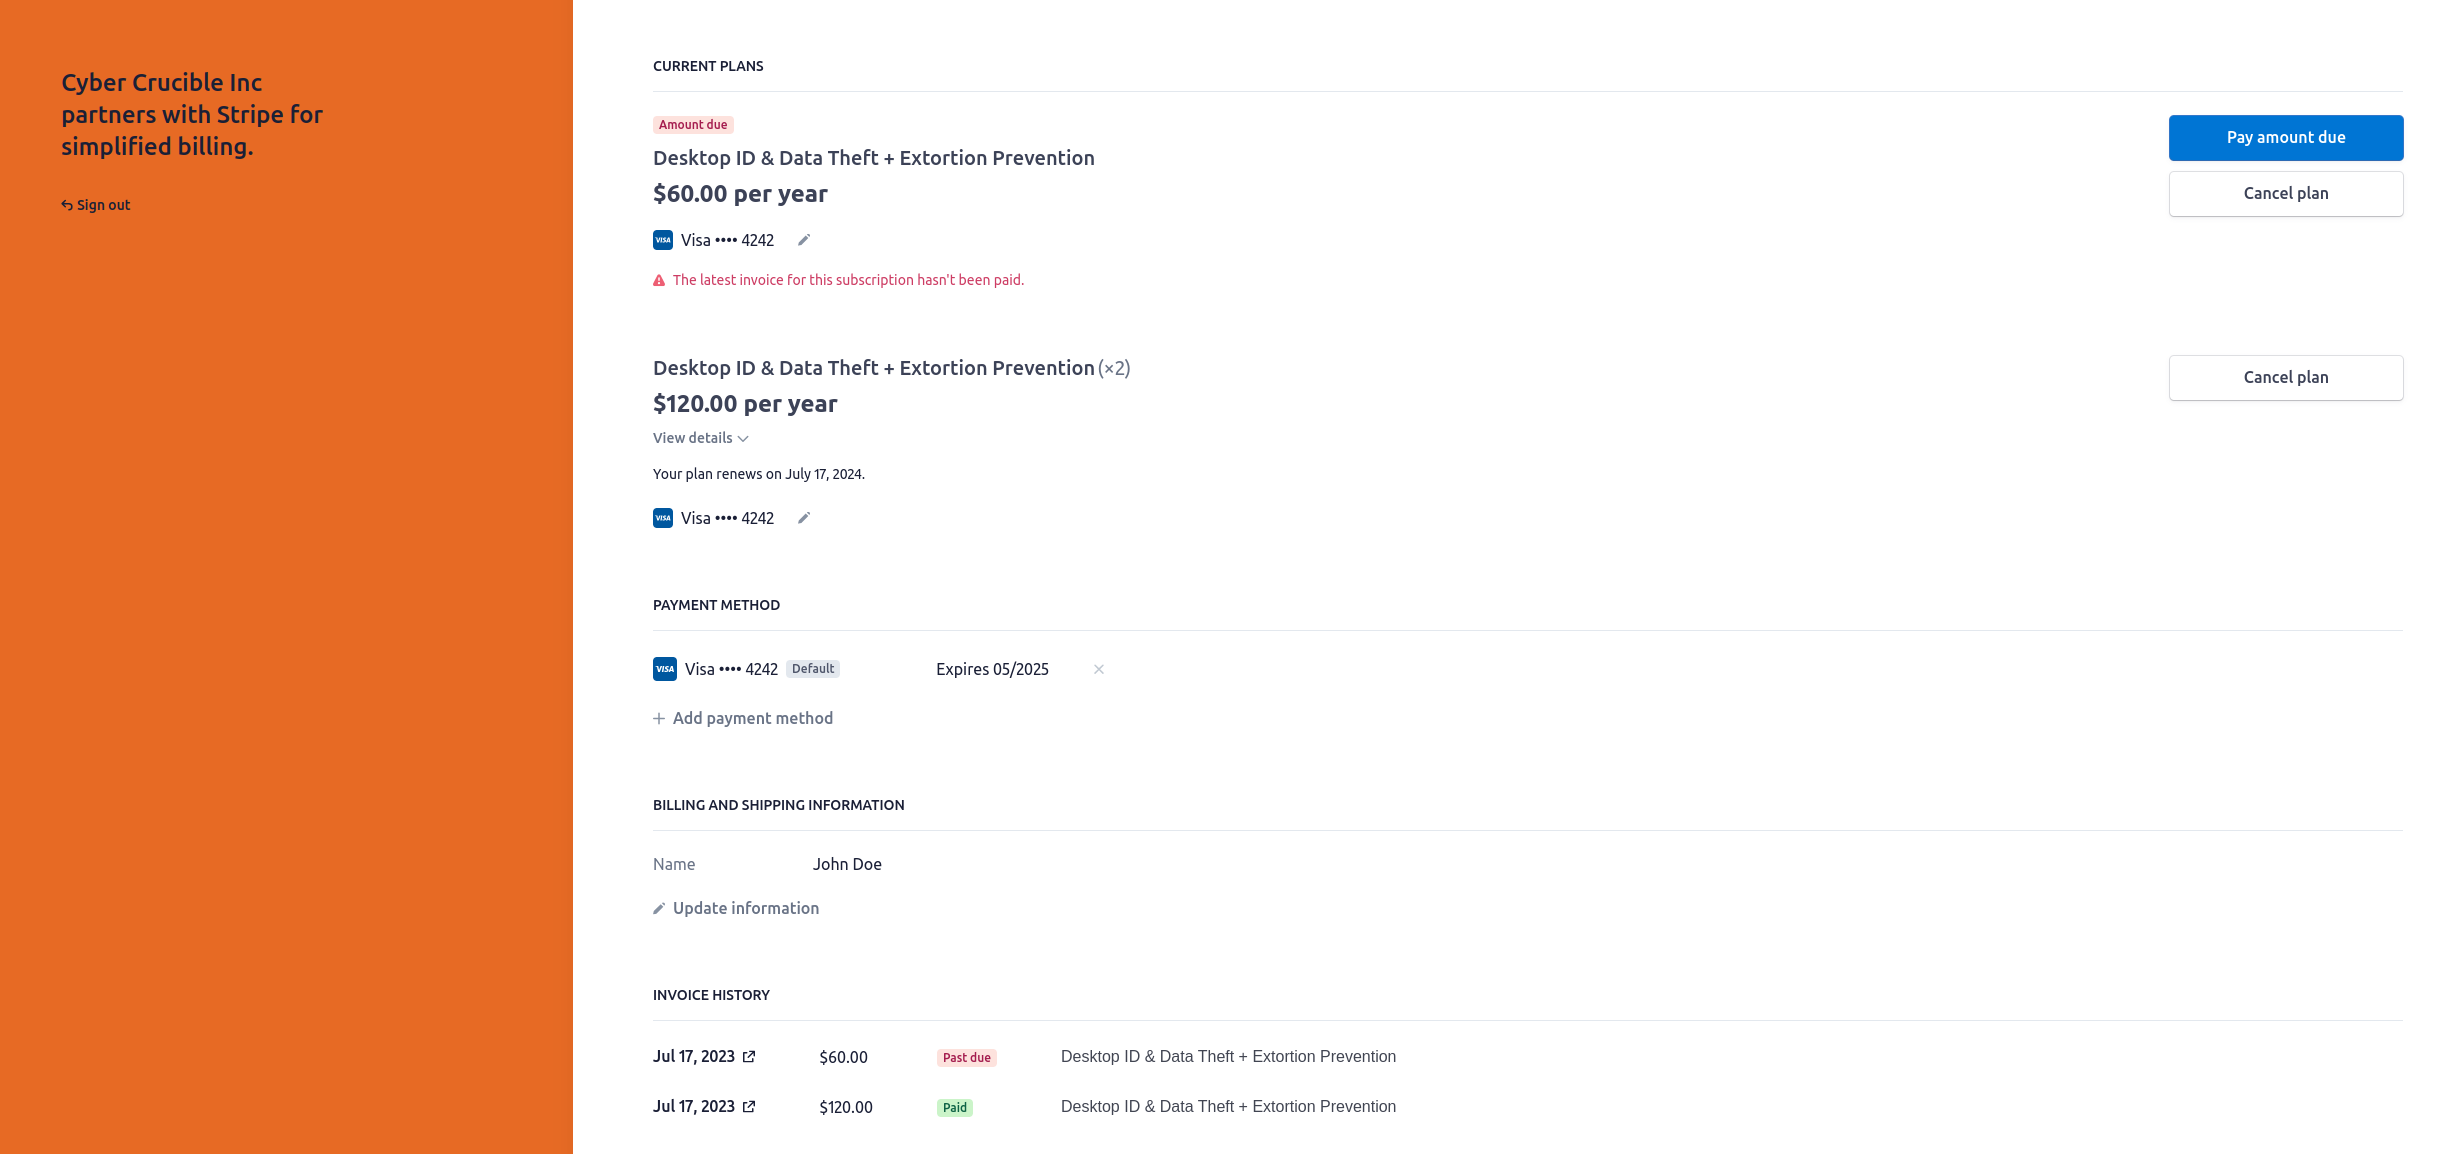Click the plus icon for Add payment method
The image size is (2453, 1154).
659,718
